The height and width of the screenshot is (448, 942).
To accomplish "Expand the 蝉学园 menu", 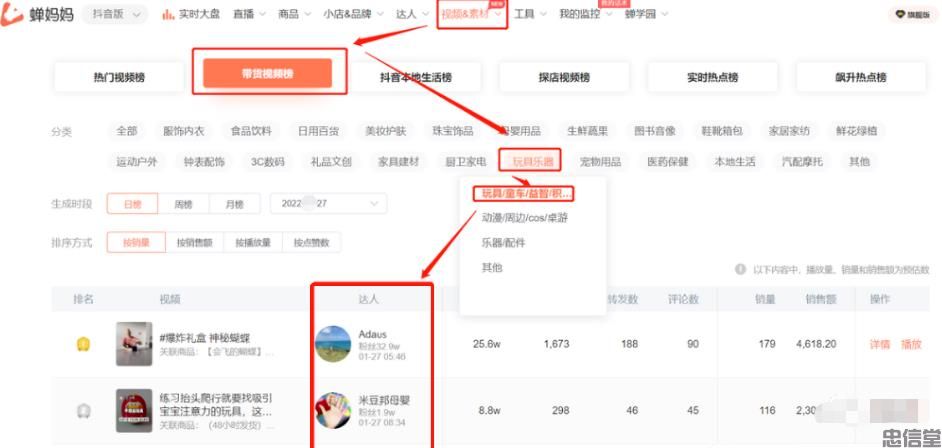I will [646, 14].
